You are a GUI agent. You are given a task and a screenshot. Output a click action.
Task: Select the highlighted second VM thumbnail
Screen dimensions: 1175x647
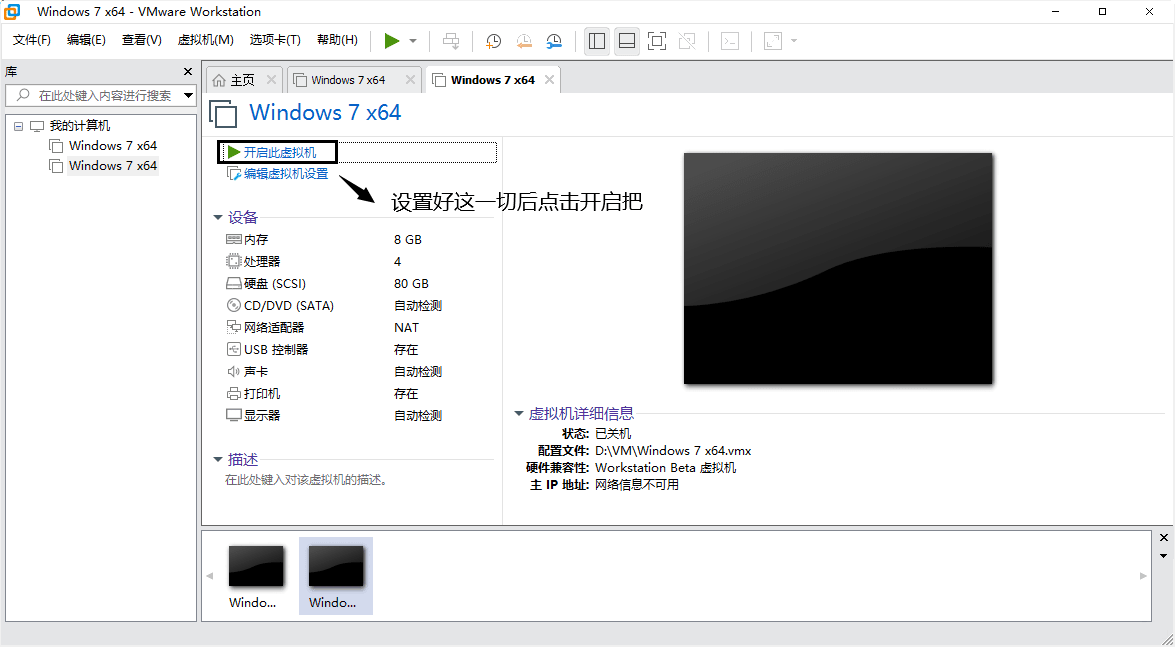pyautogui.click(x=336, y=576)
